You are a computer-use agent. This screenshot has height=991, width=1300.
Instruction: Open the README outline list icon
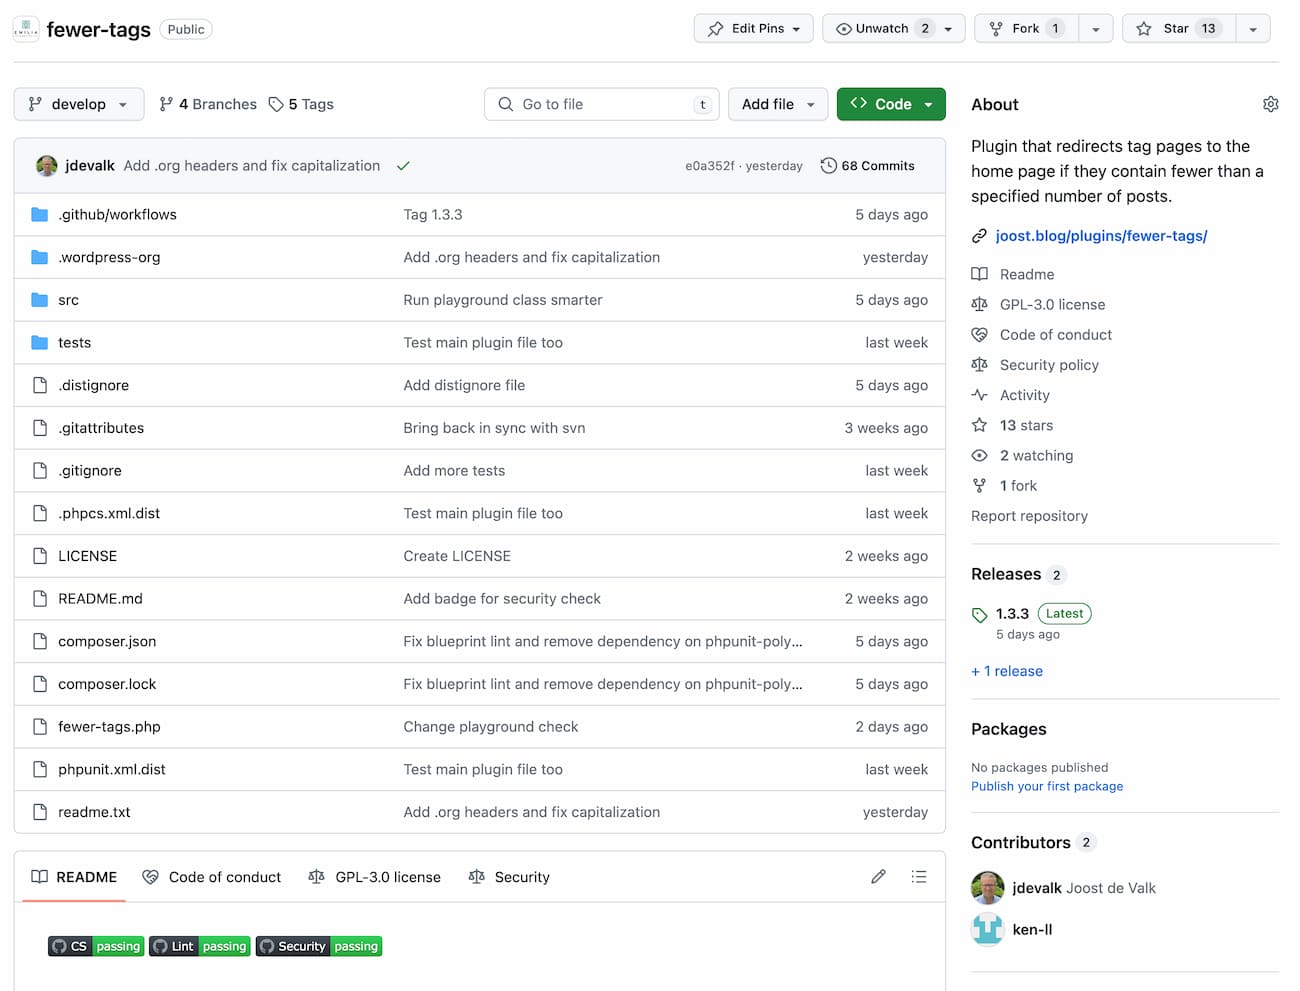(919, 877)
